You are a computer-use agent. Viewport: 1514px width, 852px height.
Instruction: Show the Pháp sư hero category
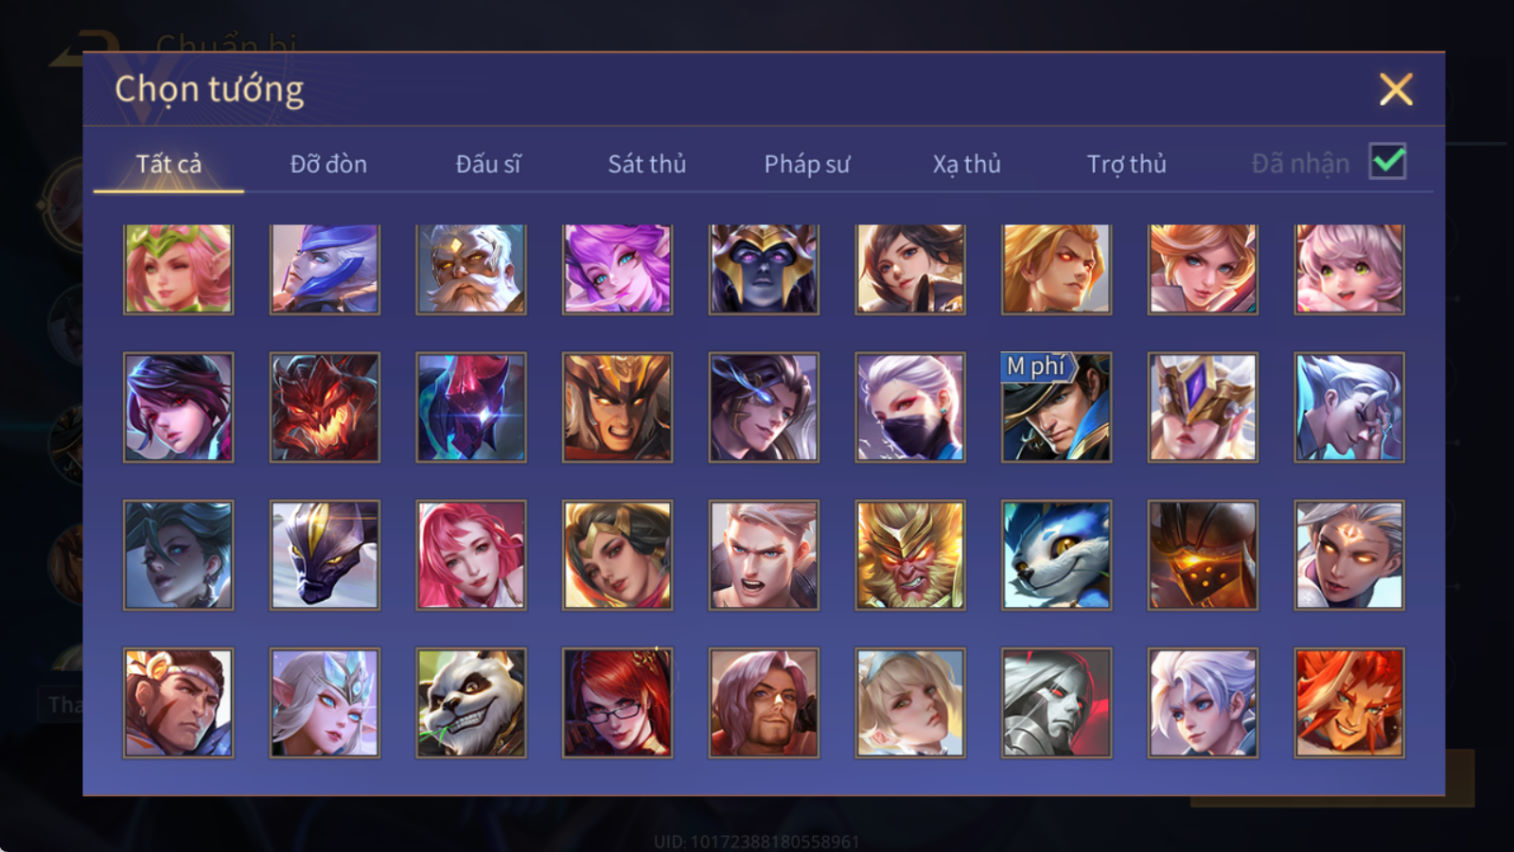click(x=807, y=164)
